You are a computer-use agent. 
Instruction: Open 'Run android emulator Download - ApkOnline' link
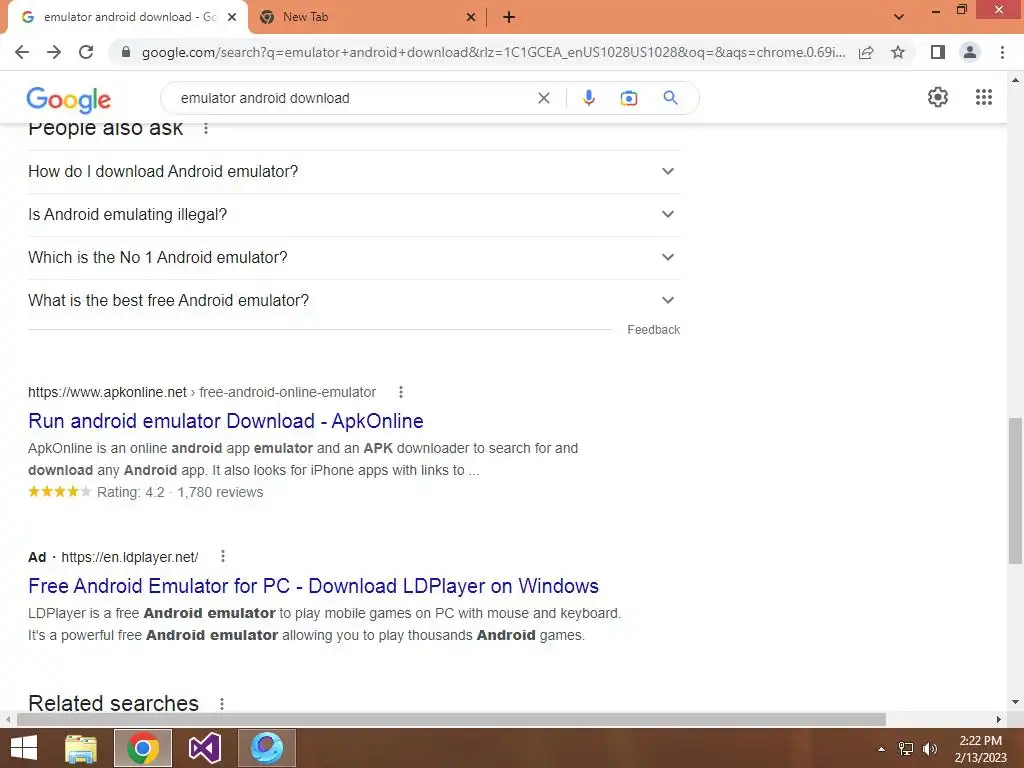point(226,421)
